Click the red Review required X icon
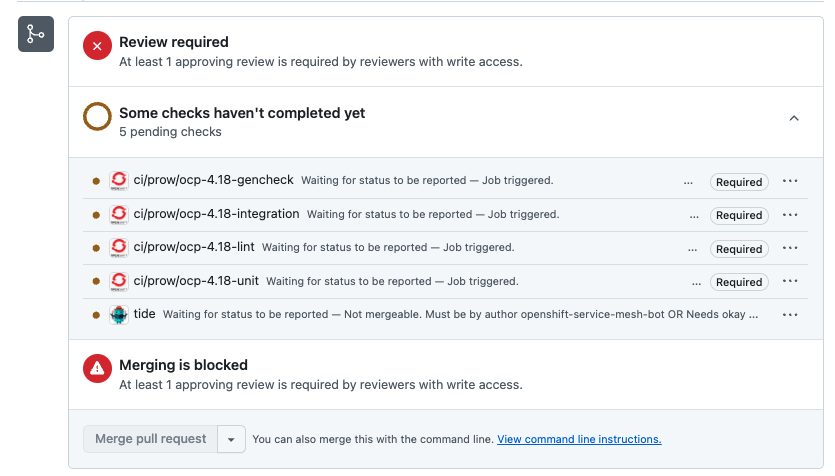 [97, 46]
